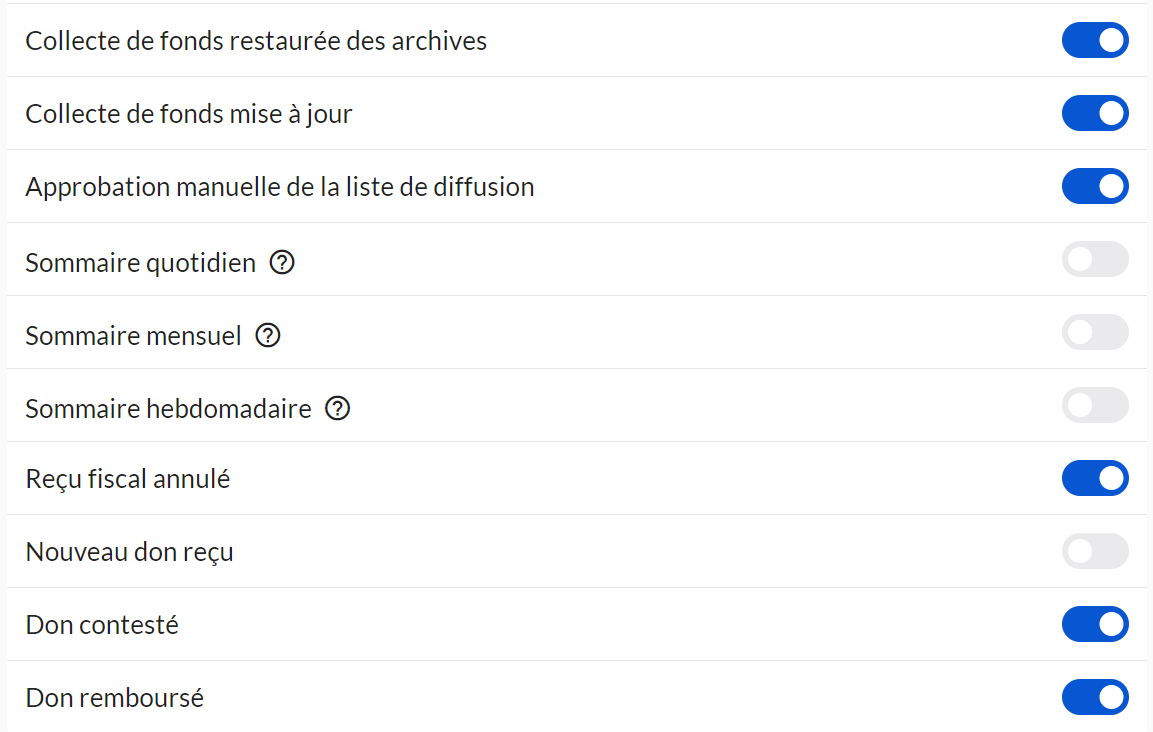Click the Sommaire quotidien label text

pos(140,263)
